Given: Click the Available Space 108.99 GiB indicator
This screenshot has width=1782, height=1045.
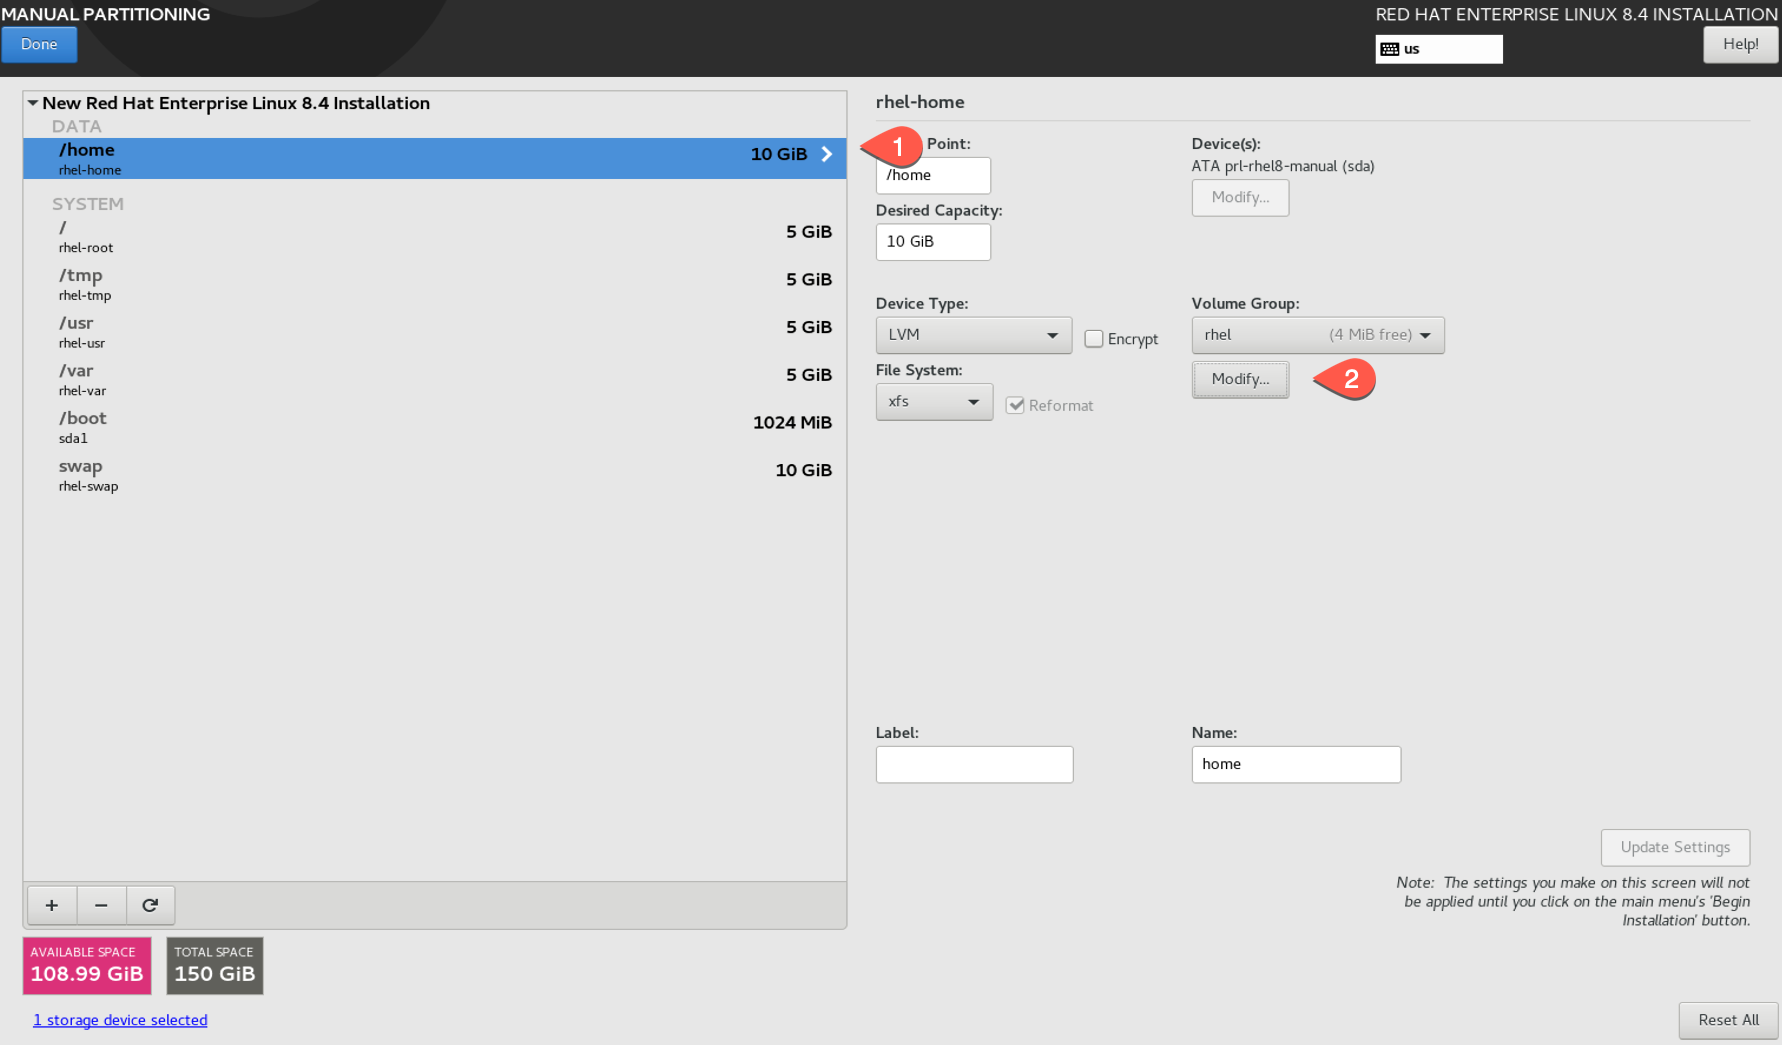Looking at the screenshot, I should click(87, 966).
